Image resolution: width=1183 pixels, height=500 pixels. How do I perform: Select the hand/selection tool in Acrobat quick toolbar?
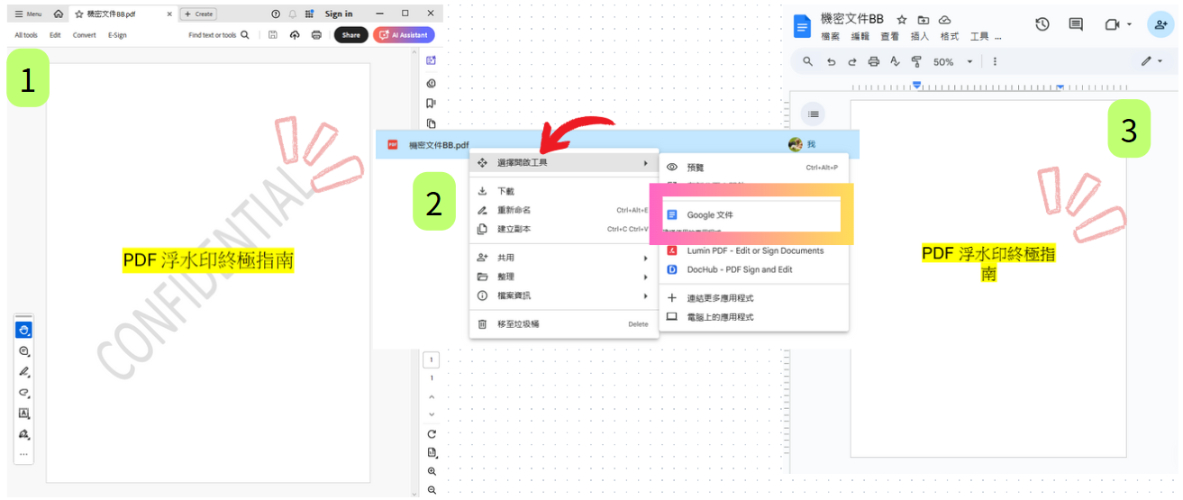click(x=23, y=330)
